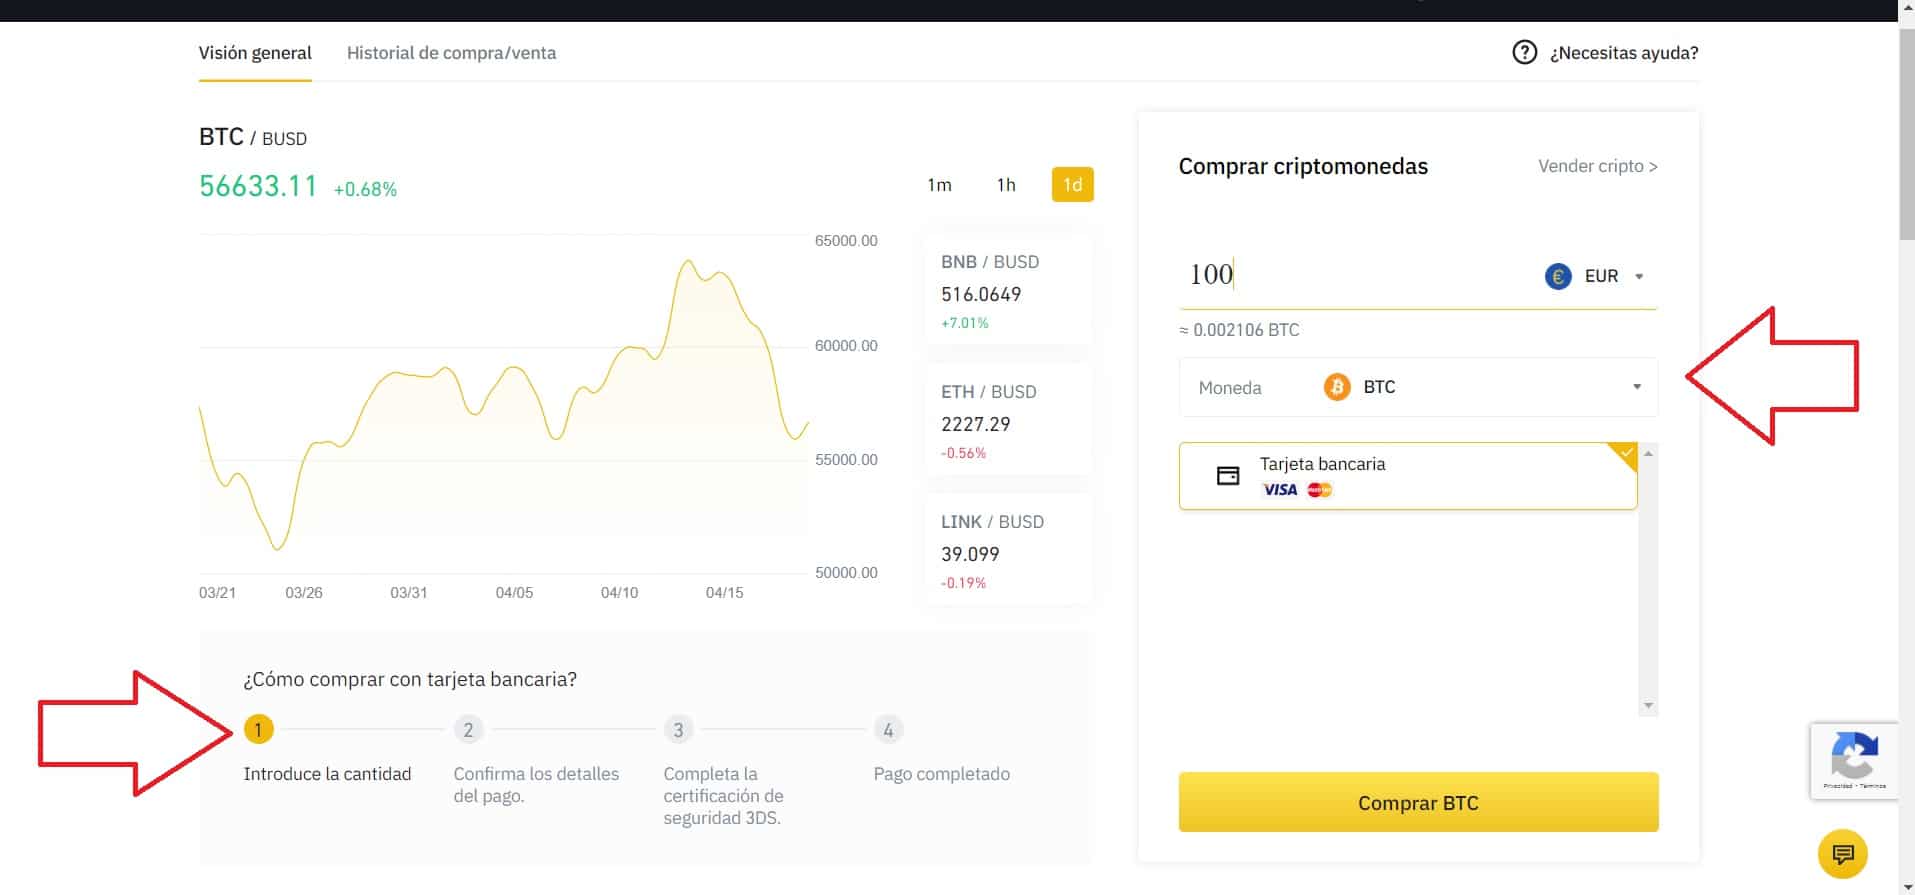The height and width of the screenshot is (895, 1915).
Task: Select the 1h chart interval
Action: coord(1006,185)
